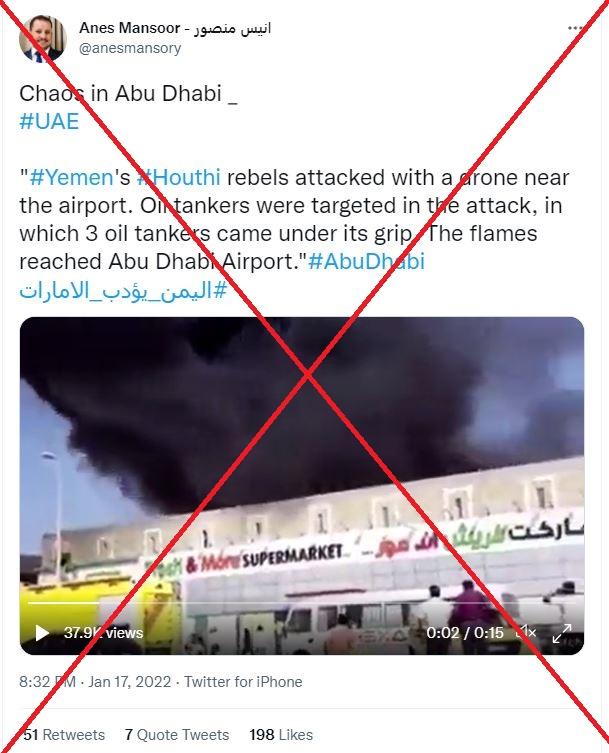Seek along the video progress bar
Screen dimensions: 609x753
(302, 603)
